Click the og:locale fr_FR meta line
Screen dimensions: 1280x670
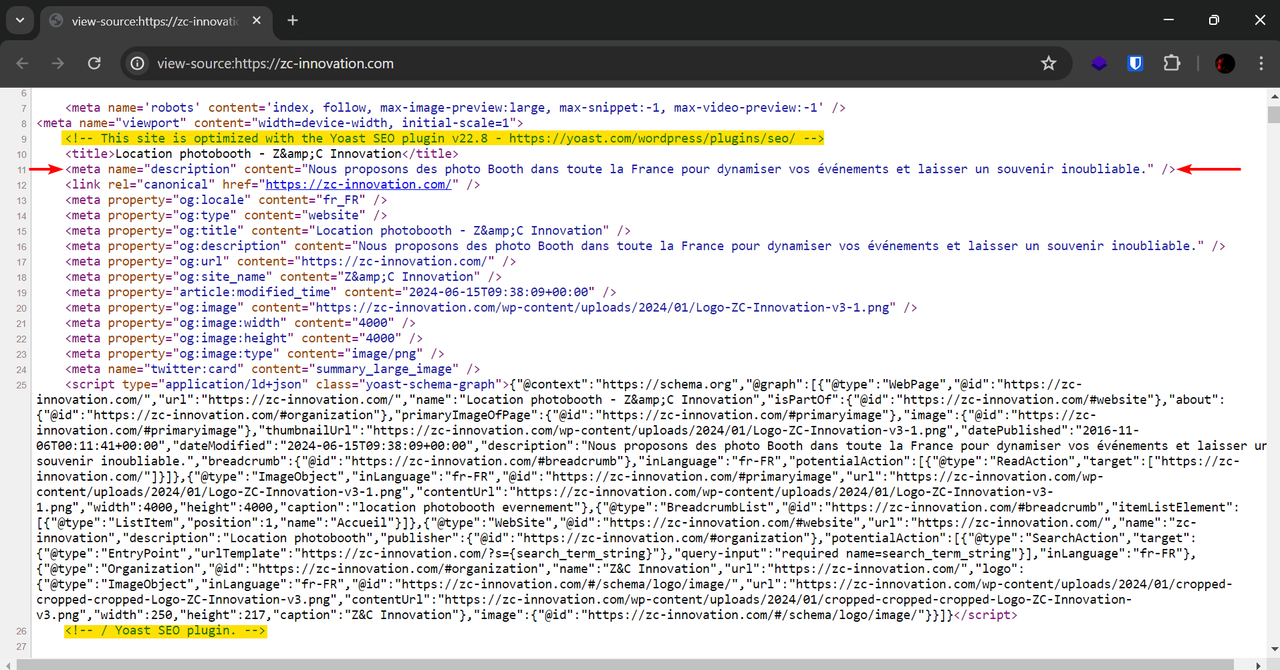click(x=226, y=200)
